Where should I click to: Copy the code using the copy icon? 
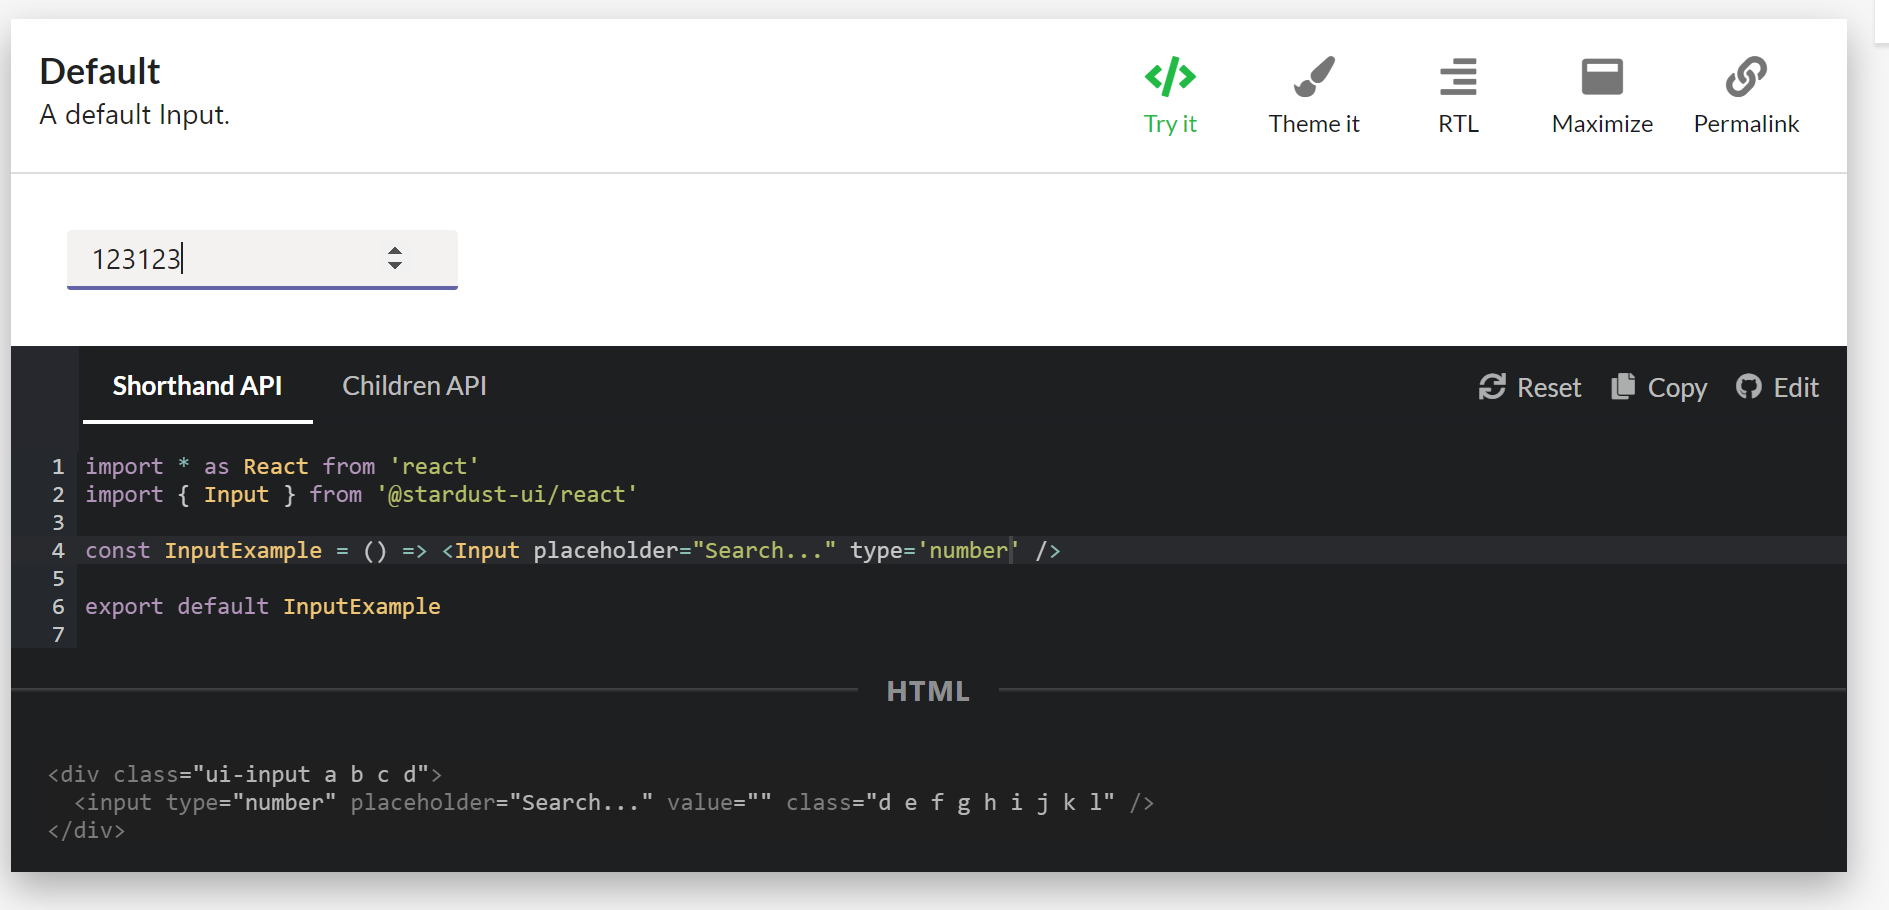pyautogui.click(x=1623, y=387)
